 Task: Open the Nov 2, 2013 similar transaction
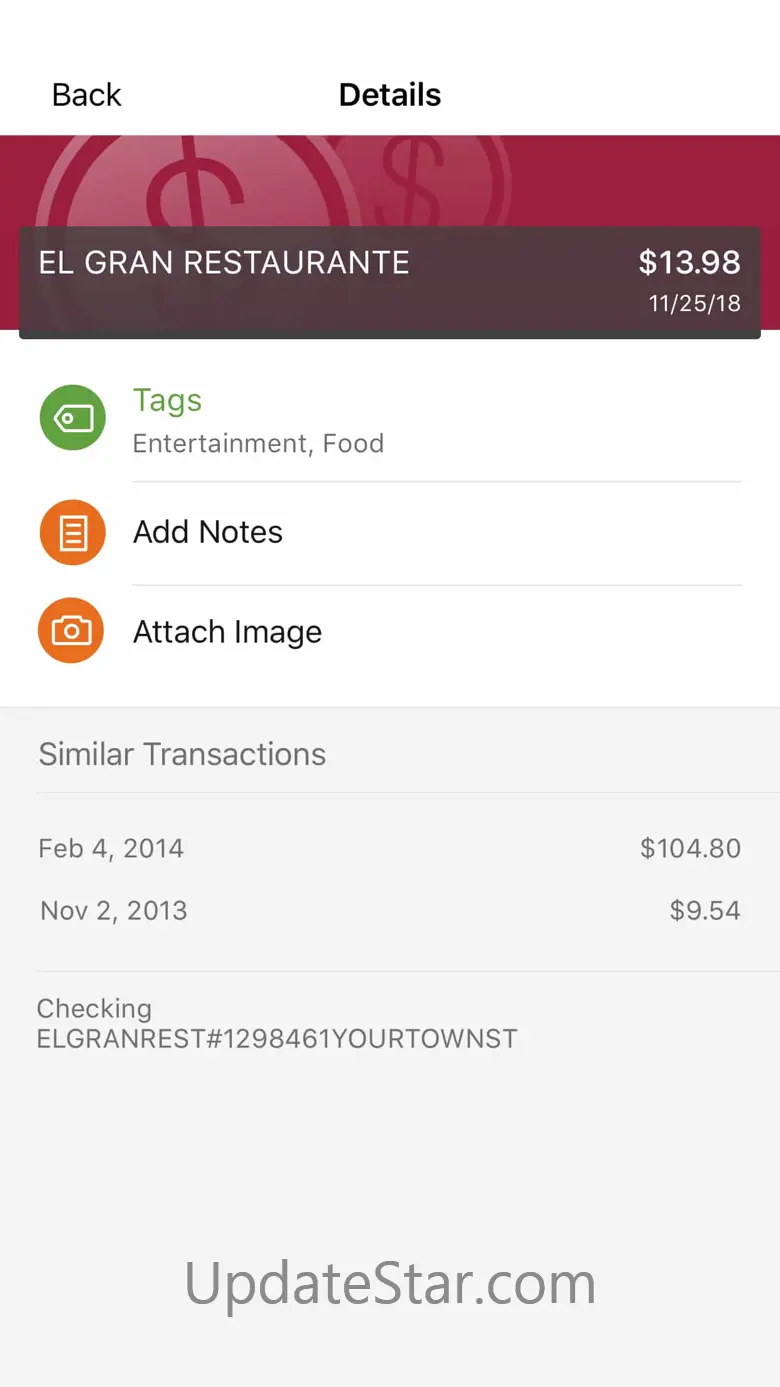tap(114, 911)
